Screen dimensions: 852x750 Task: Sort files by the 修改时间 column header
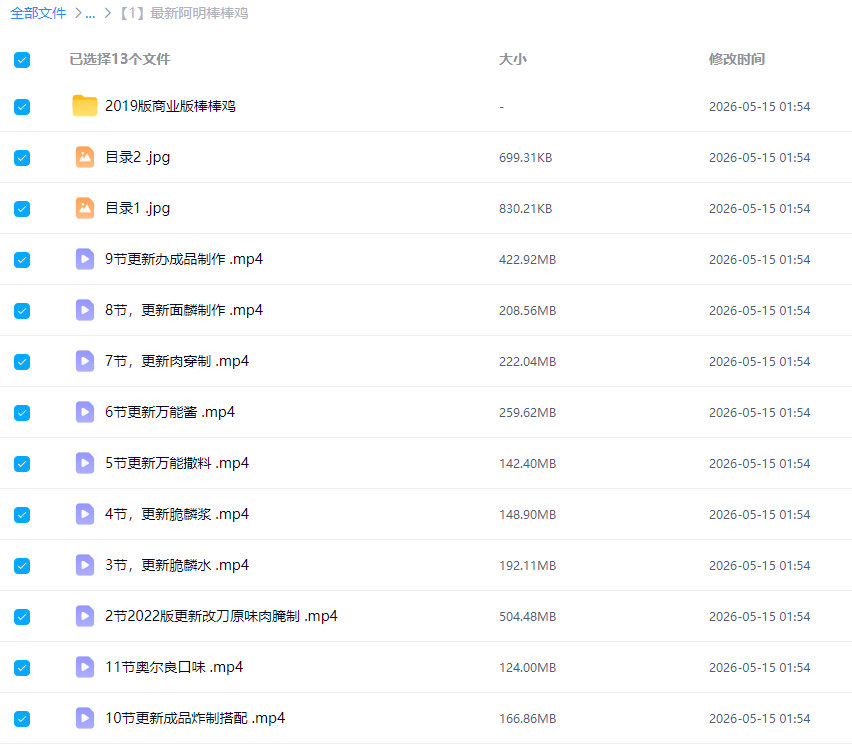(x=736, y=59)
